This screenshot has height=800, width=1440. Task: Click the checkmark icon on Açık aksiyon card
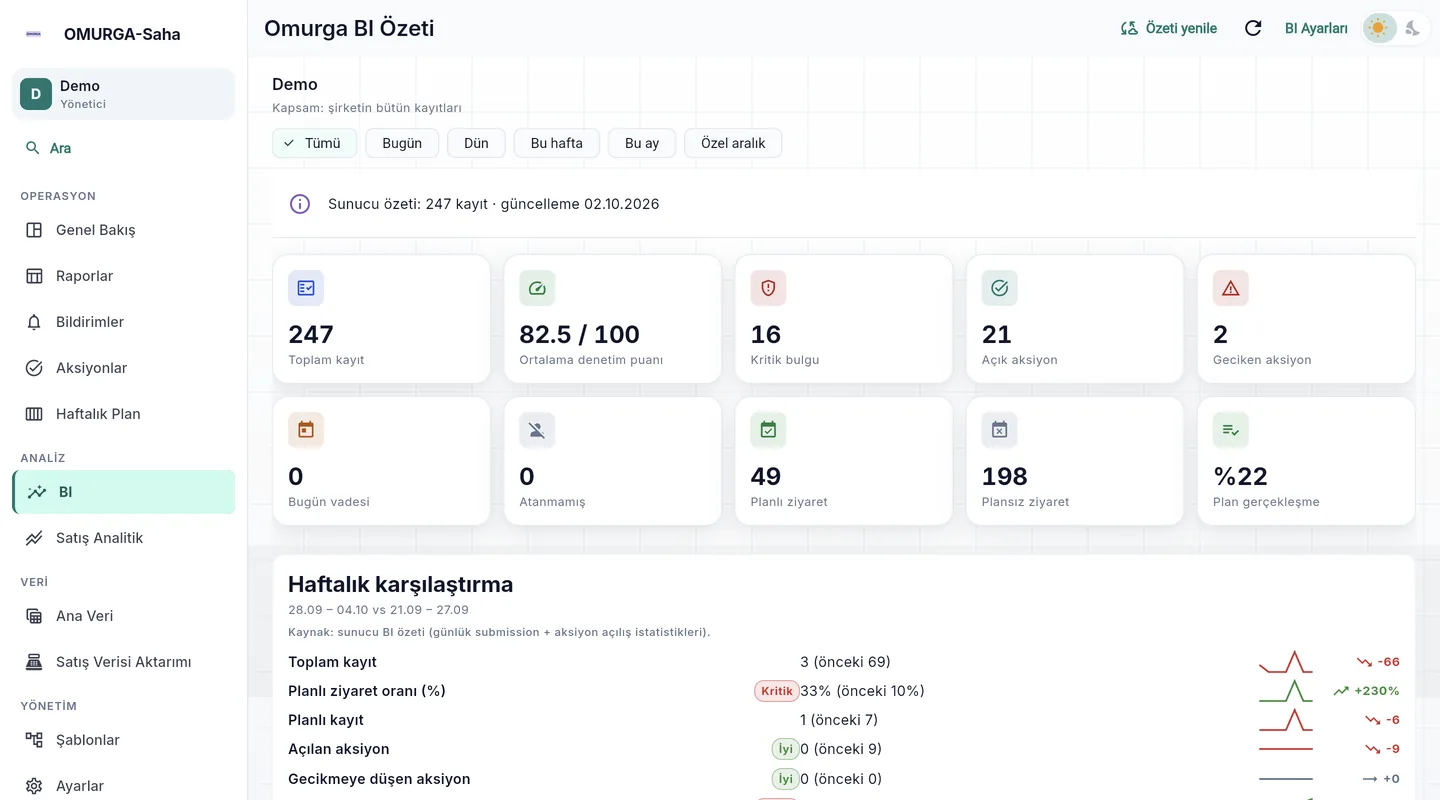[999, 288]
